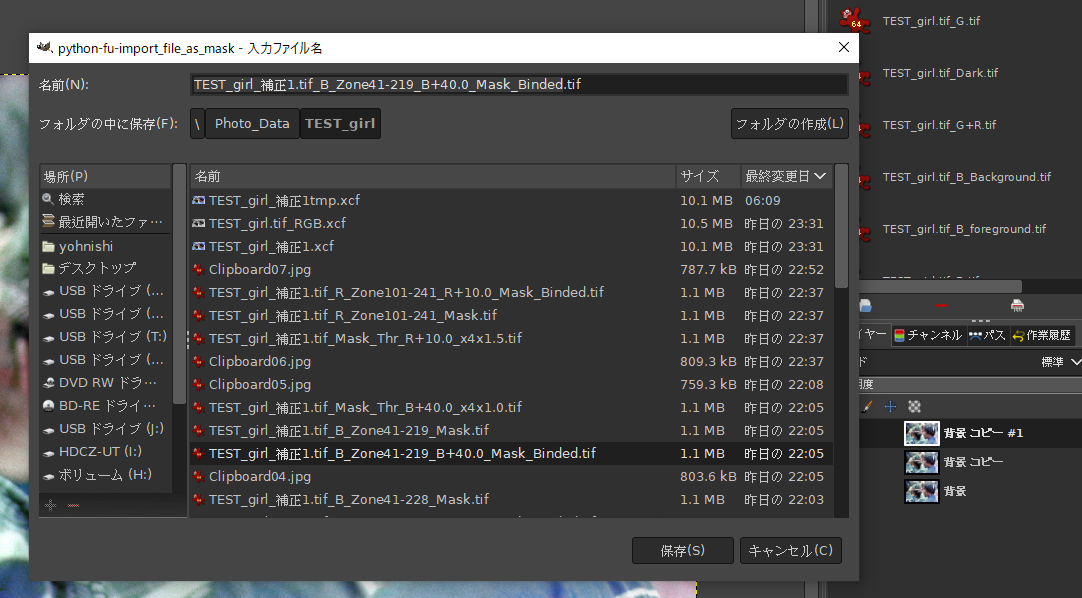The height and width of the screenshot is (598, 1082).
Task: Click the remove-bookmark icon in the file dialog
Action: 73,505
